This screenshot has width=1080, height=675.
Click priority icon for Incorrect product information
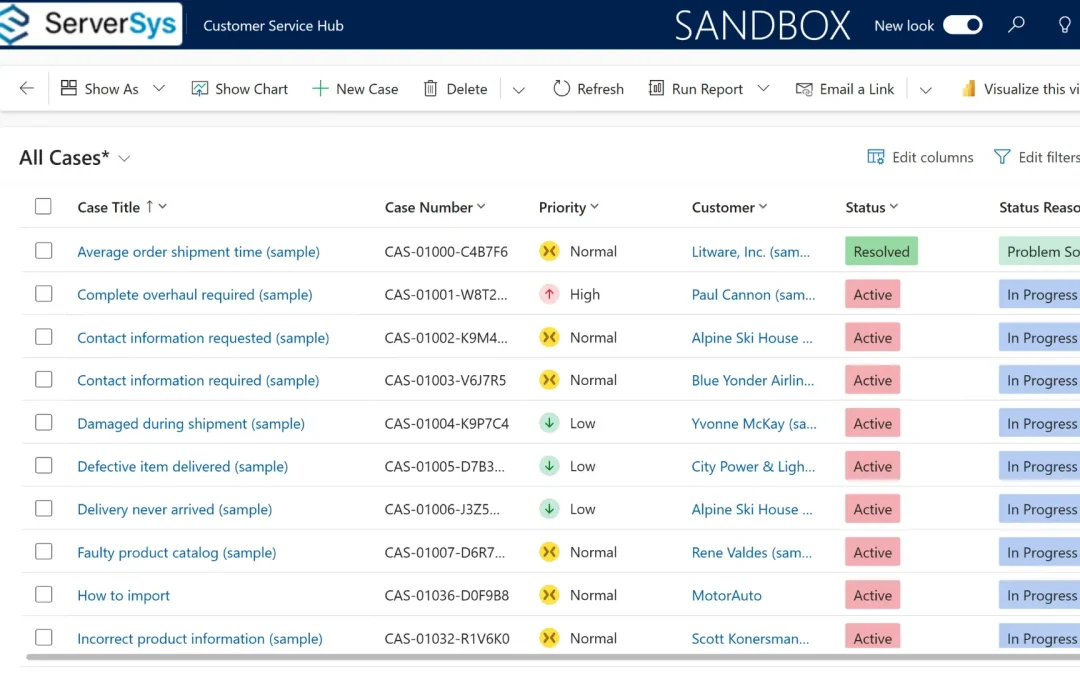(549, 638)
